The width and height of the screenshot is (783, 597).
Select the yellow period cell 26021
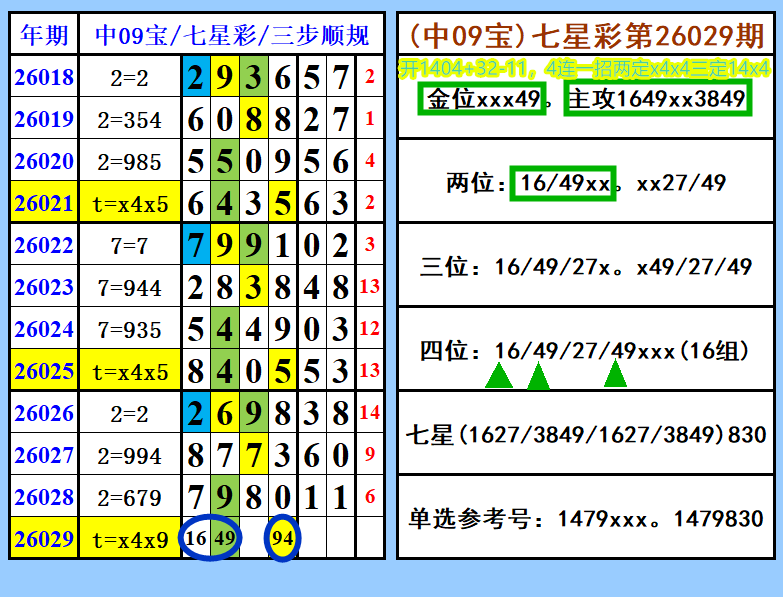point(44,204)
